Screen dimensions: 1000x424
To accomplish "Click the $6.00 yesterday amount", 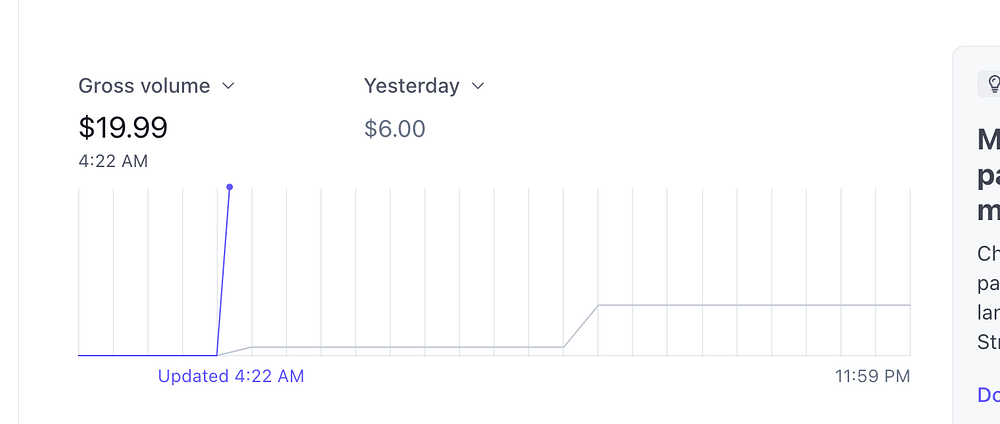I will point(395,128).
